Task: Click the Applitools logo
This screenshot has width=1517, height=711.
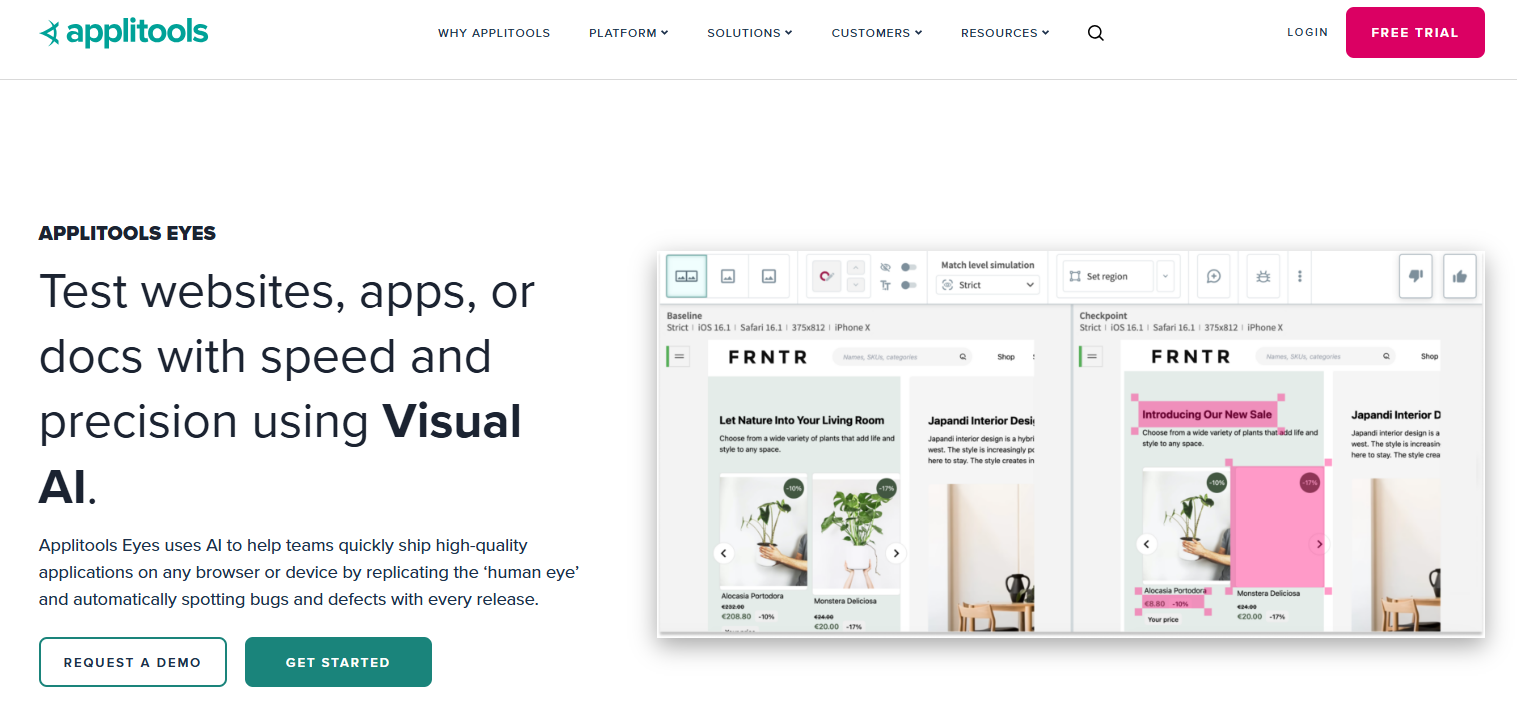Action: click(124, 33)
